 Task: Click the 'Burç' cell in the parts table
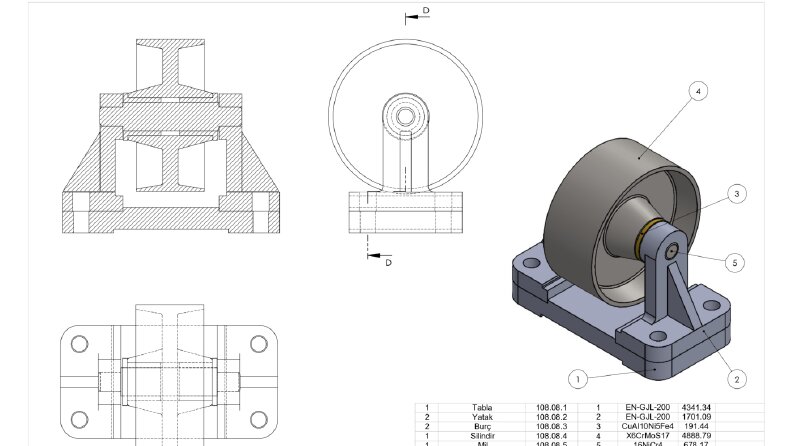(482, 426)
